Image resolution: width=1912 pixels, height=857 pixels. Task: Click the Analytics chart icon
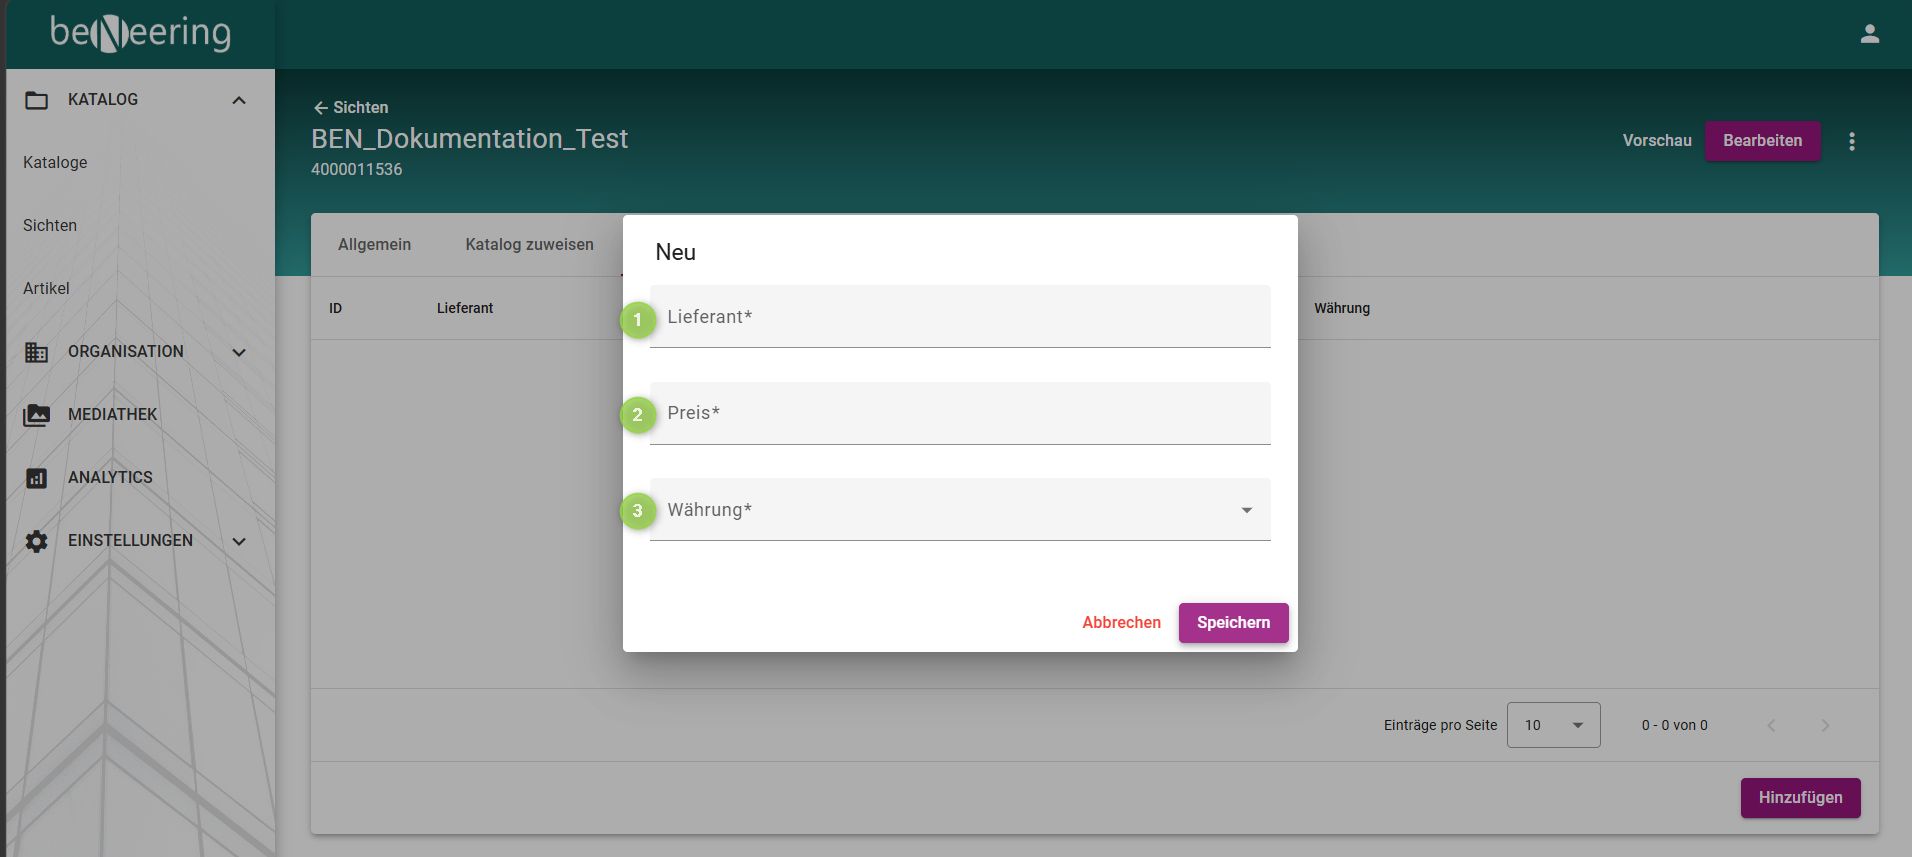pos(37,478)
